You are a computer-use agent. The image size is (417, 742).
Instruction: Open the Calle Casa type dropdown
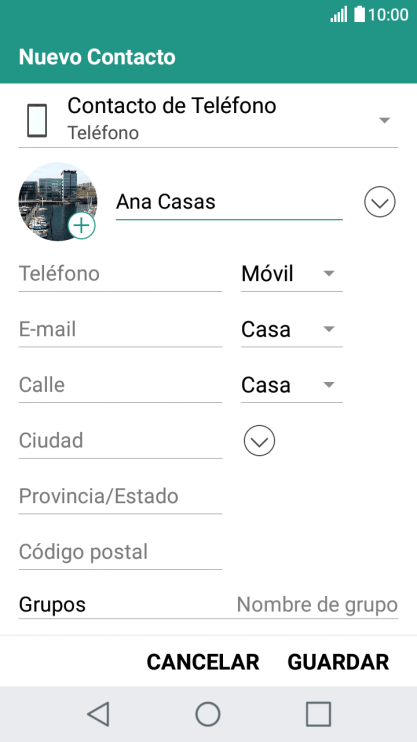pos(292,385)
